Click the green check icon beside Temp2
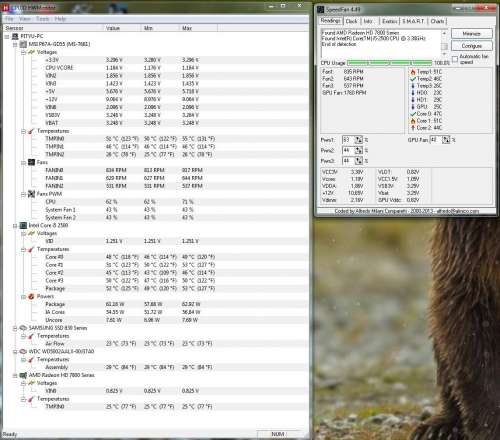 pyautogui.click(x=413, y=79)
